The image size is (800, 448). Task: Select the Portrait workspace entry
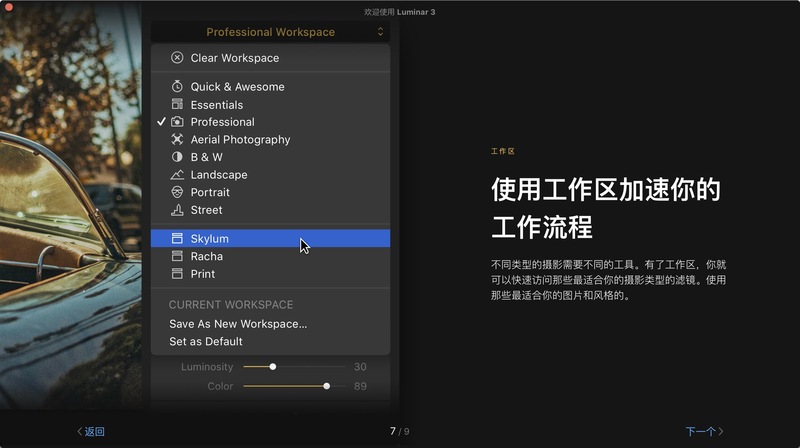pyautogui.click(x=270, y=192)
